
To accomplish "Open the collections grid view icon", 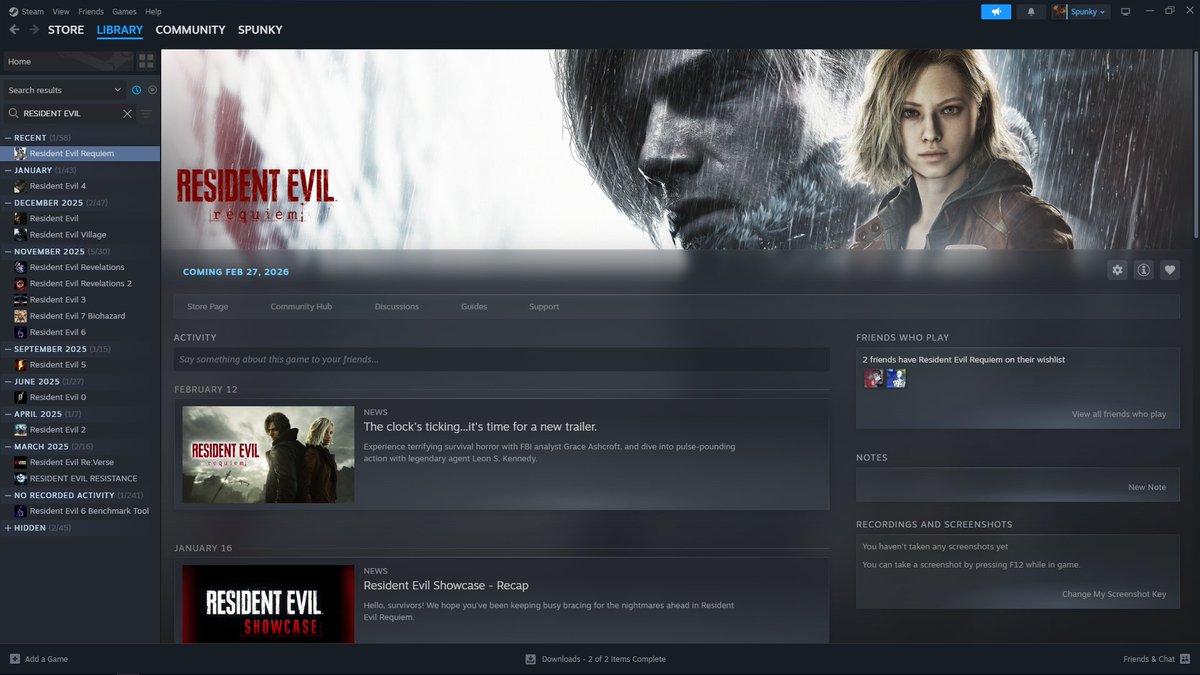I will (x=146, y=61).
